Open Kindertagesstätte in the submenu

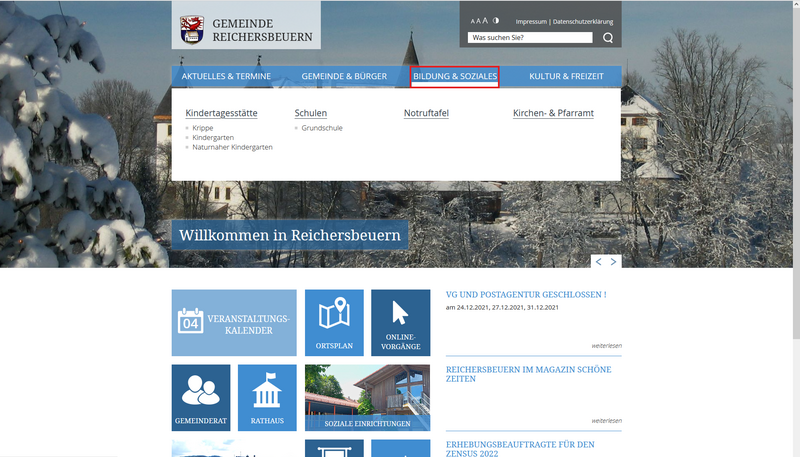[x=221, y=113]
